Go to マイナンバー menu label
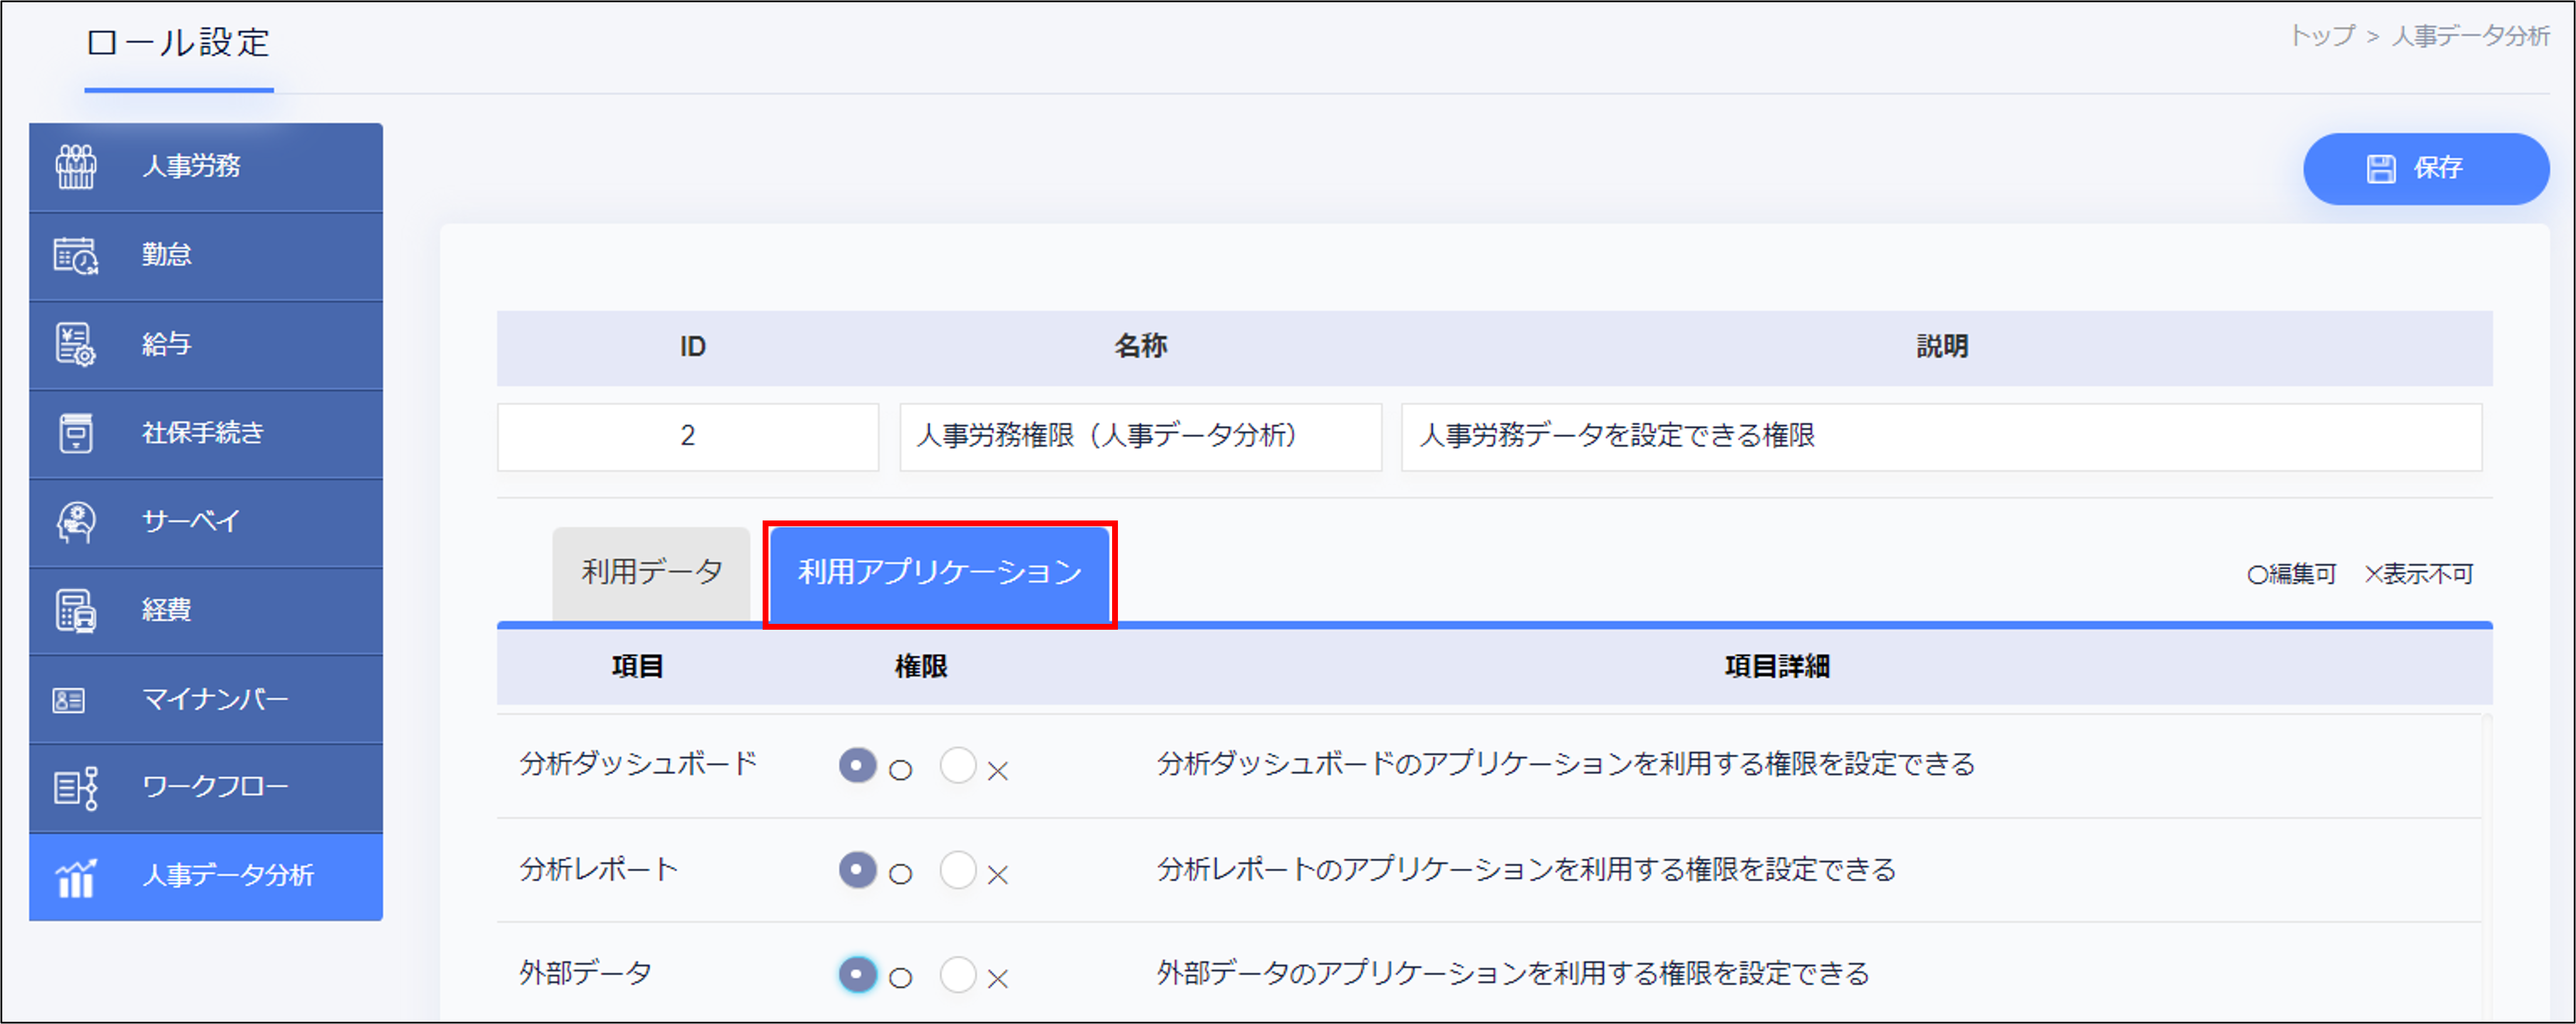 click(x=215, y=699)
